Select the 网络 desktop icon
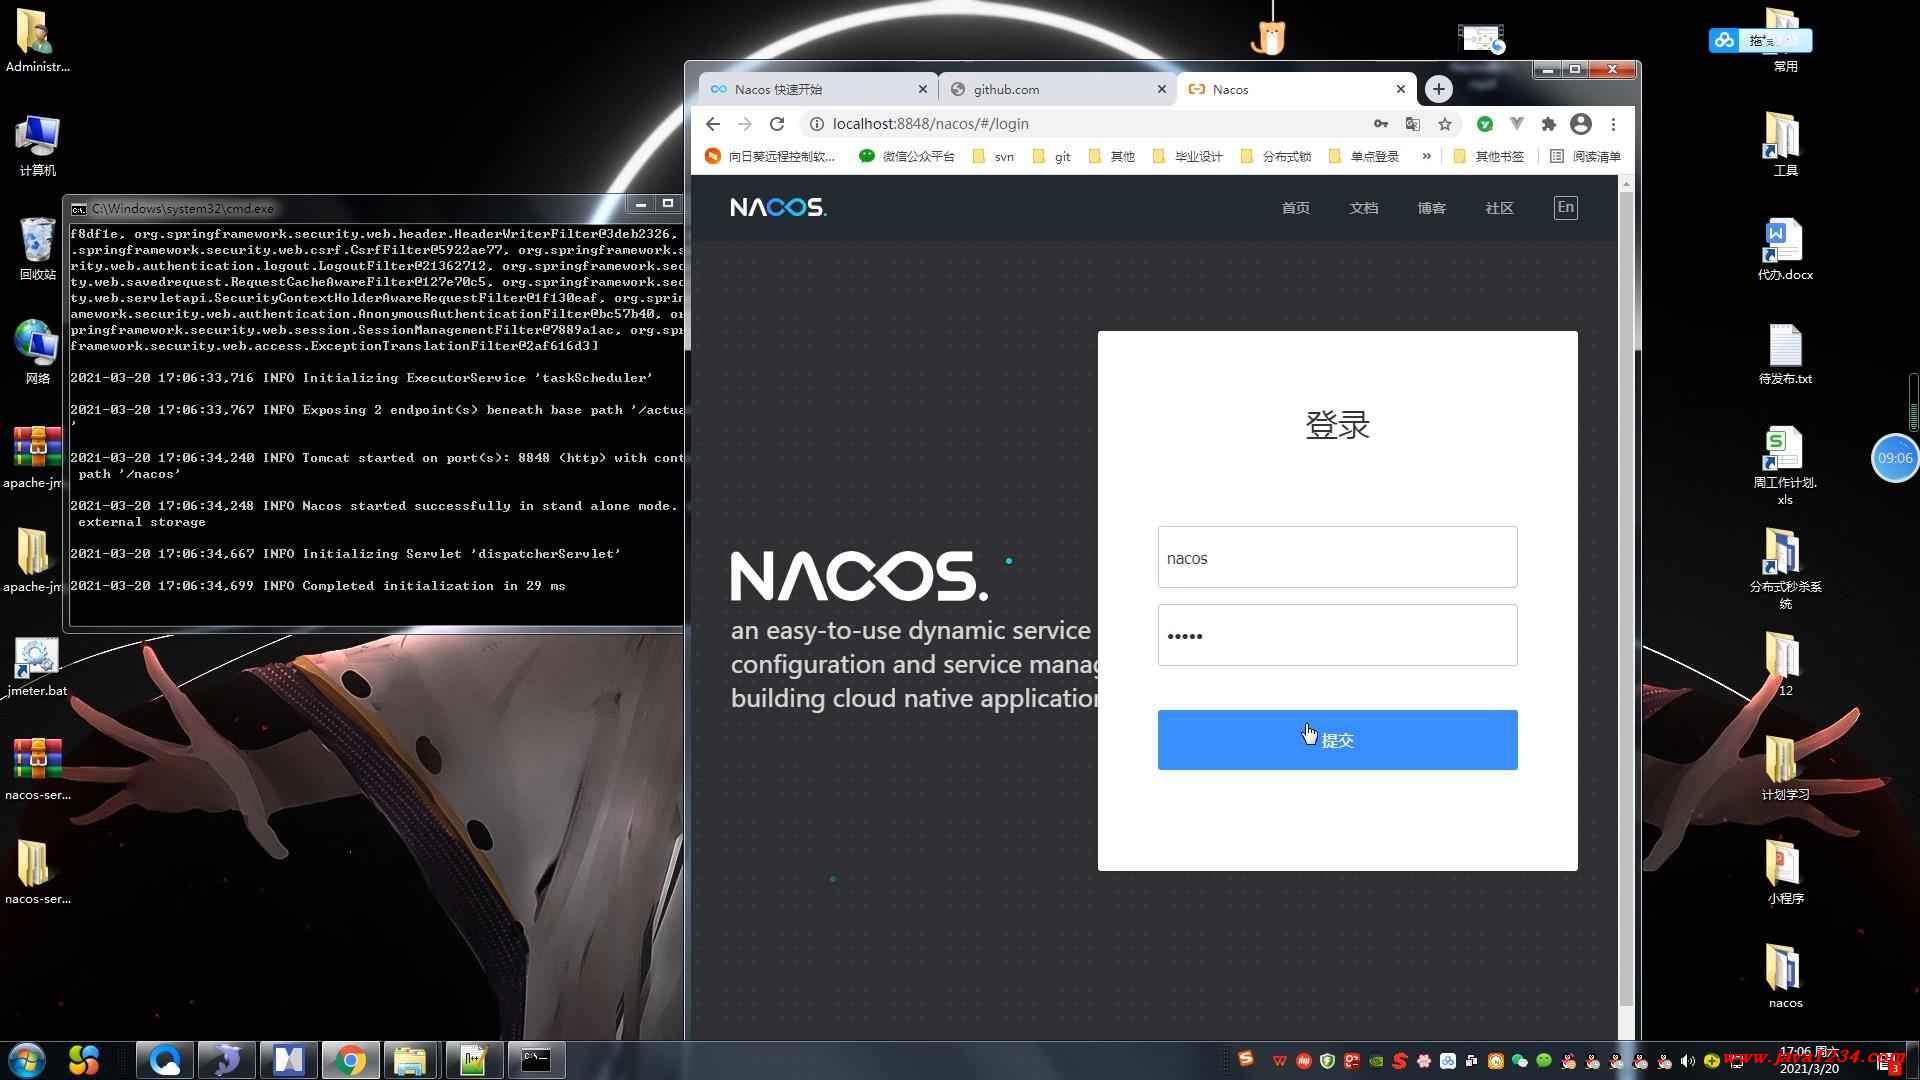 click(38, 352)
